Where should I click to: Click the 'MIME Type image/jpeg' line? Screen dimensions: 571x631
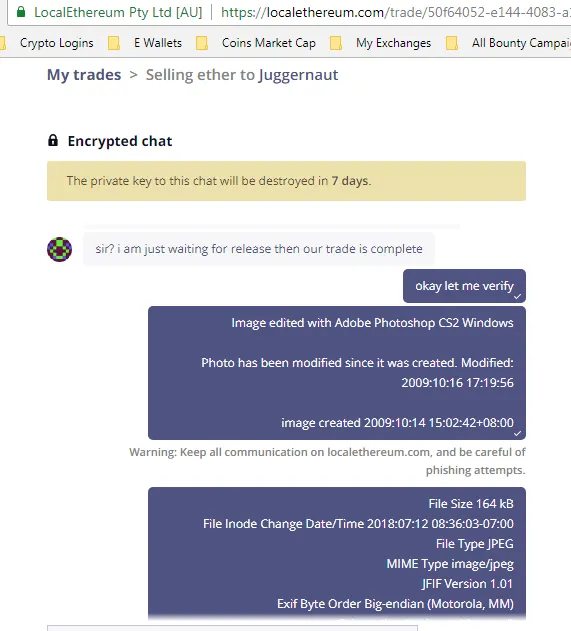click(x=450, y=564)
